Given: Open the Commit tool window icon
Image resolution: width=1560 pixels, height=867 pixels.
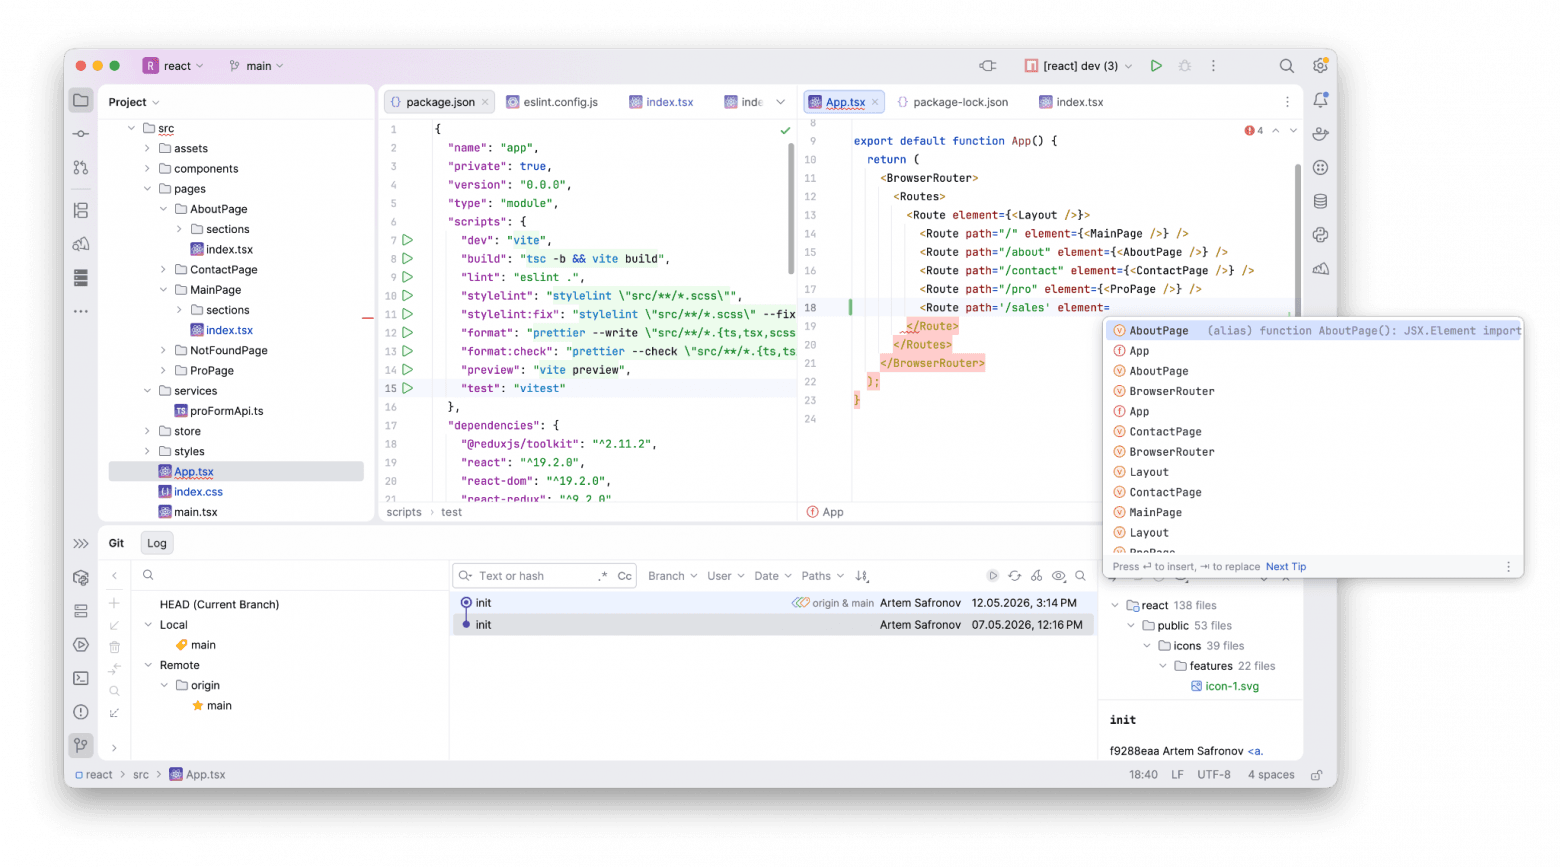Looking at the screenshot, I should [81, 134].
